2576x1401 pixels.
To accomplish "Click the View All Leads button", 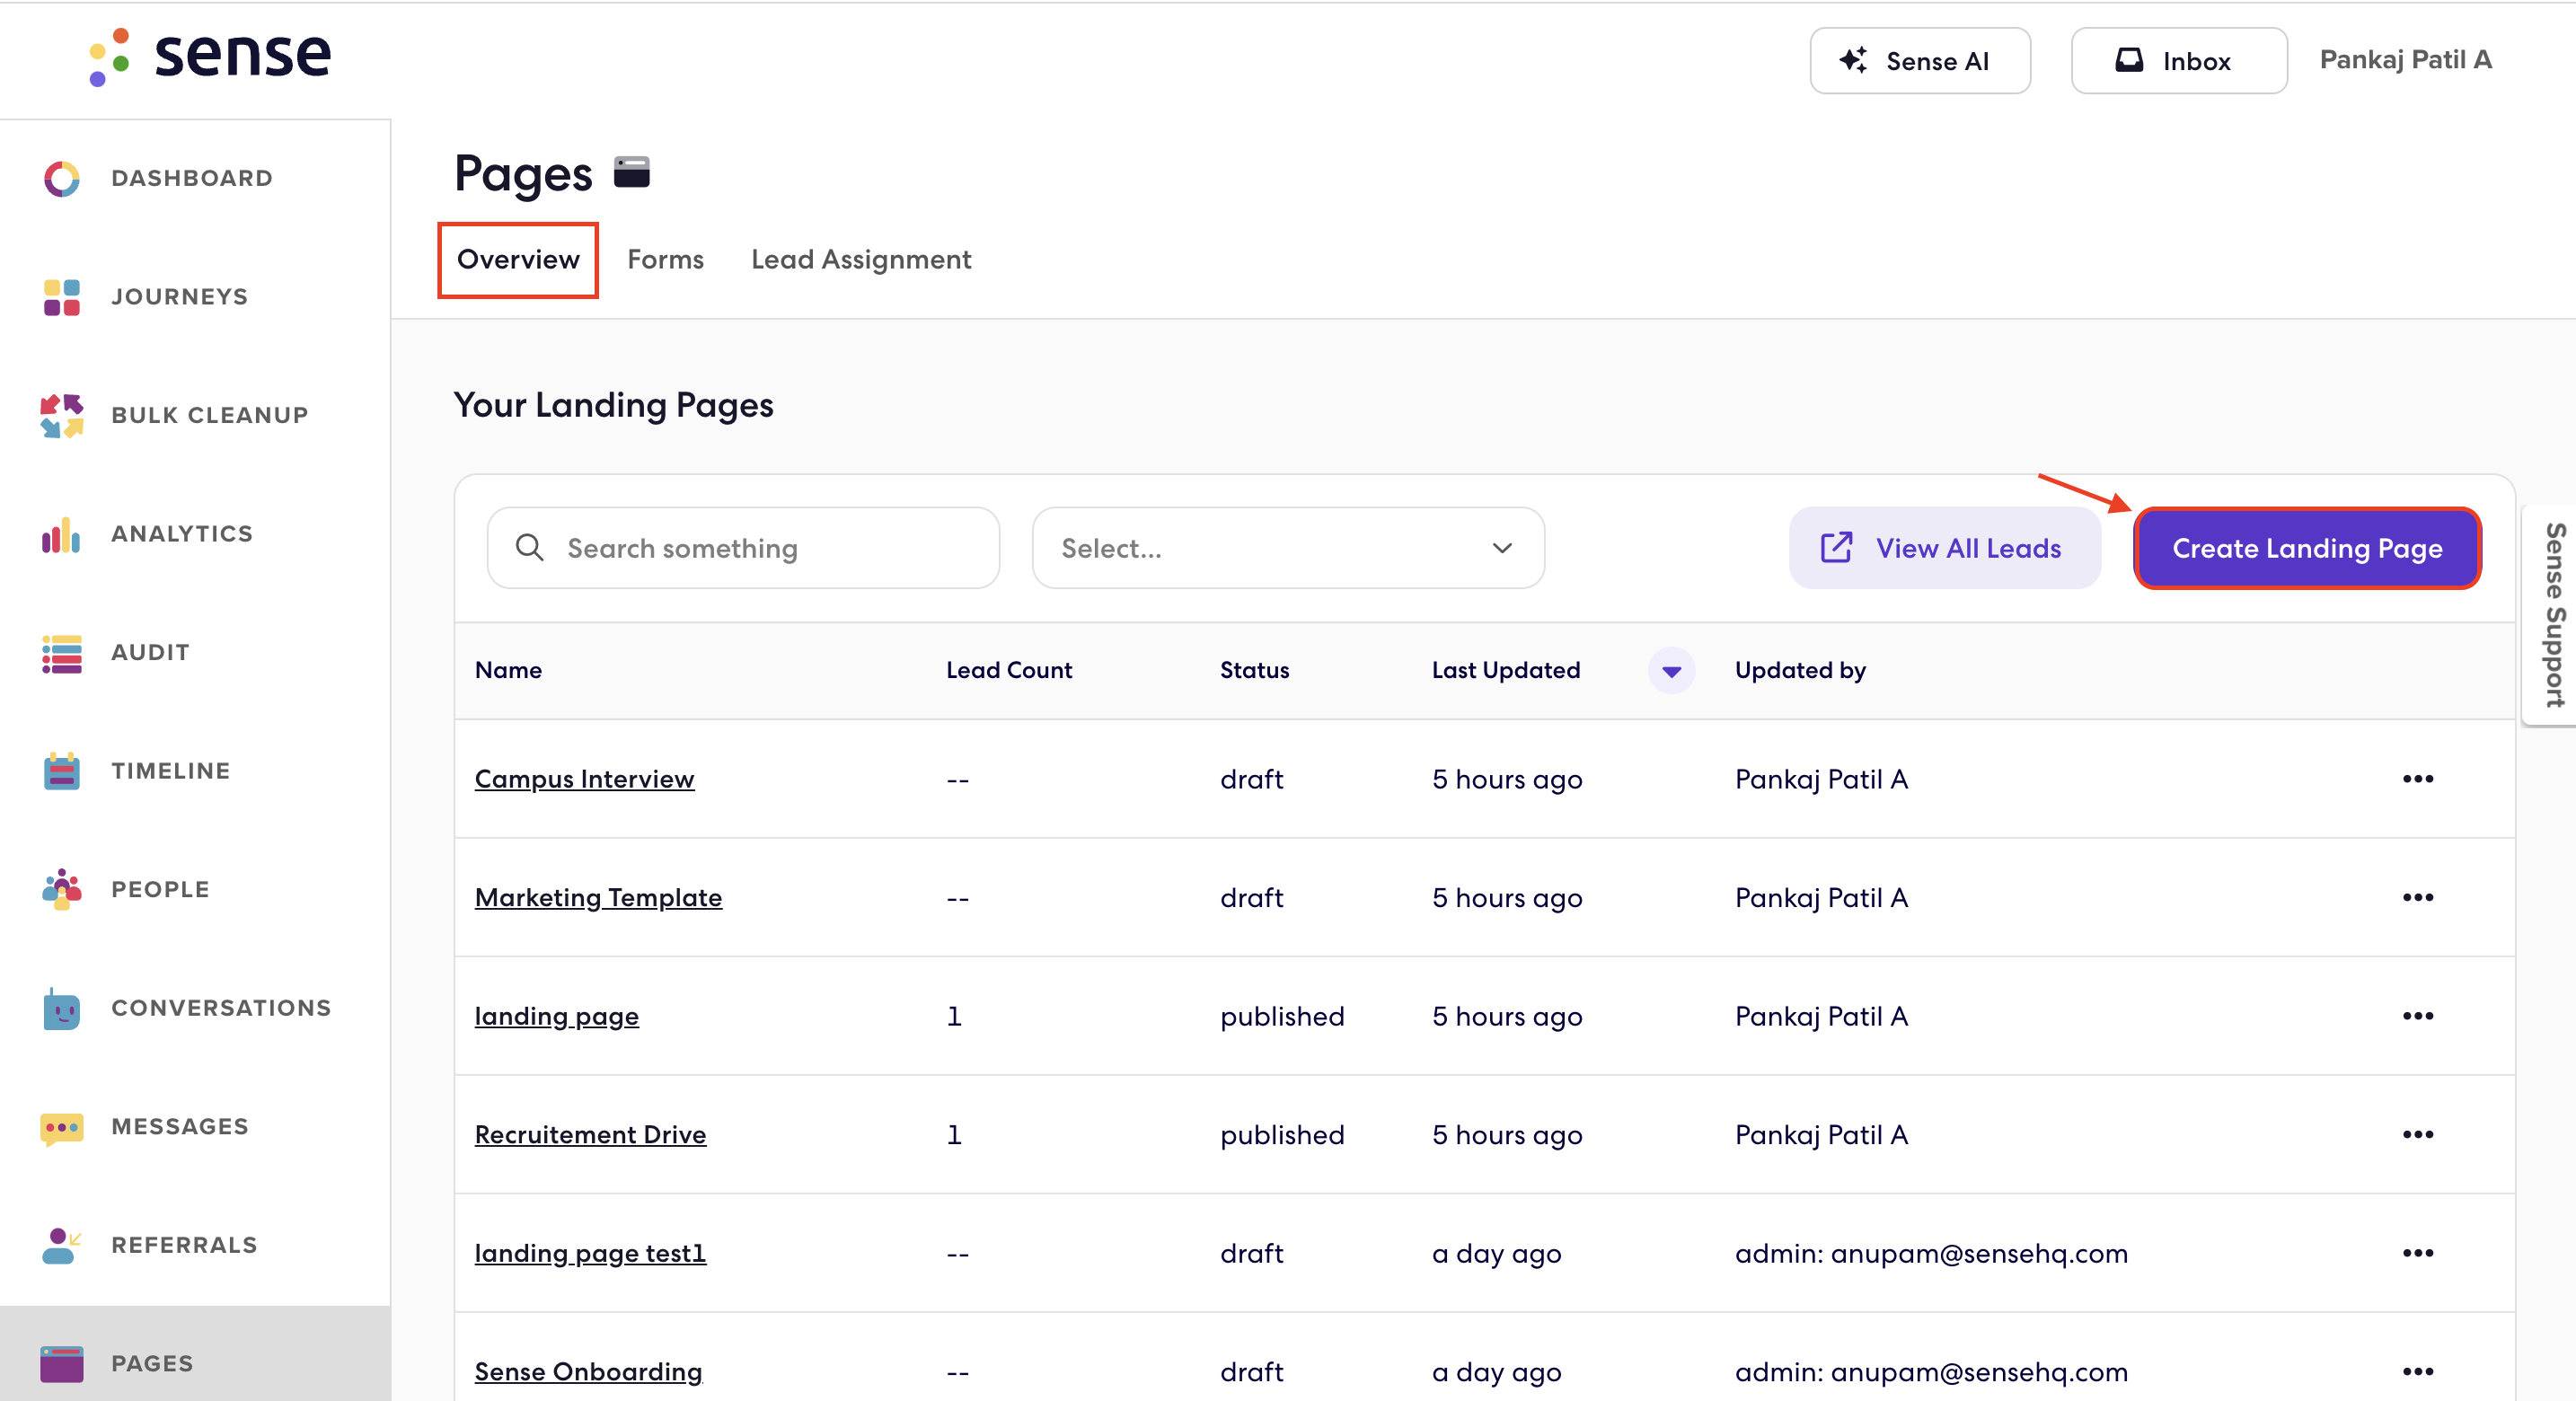I will point(1944,548).
